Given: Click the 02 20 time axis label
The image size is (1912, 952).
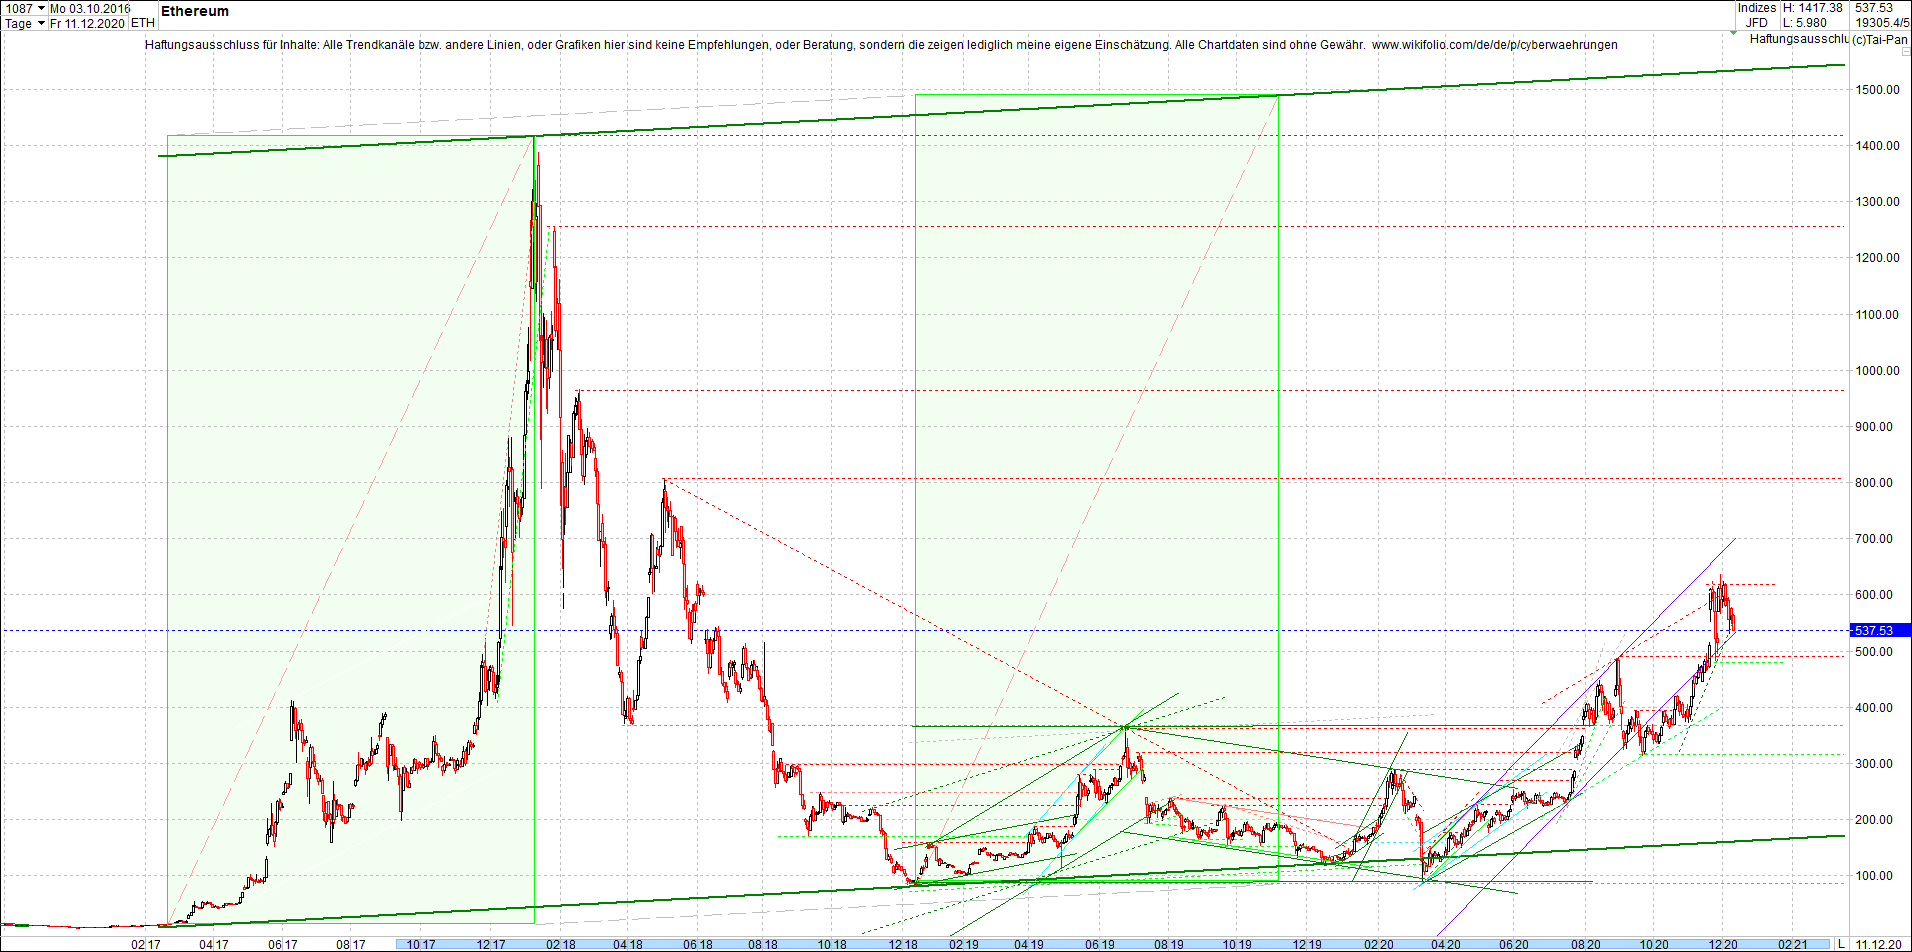Looking at the screenshot, I should coord(1379,944).
